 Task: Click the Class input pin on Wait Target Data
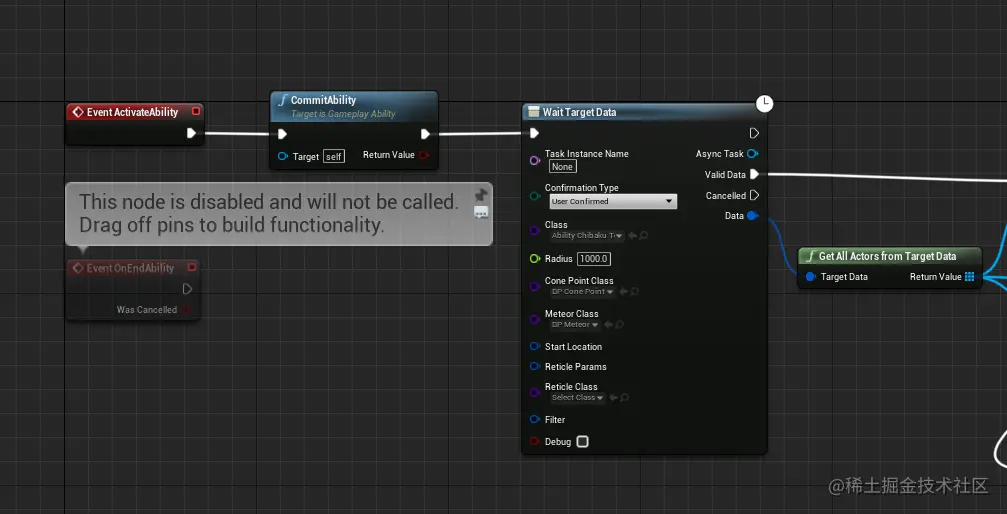534,230
